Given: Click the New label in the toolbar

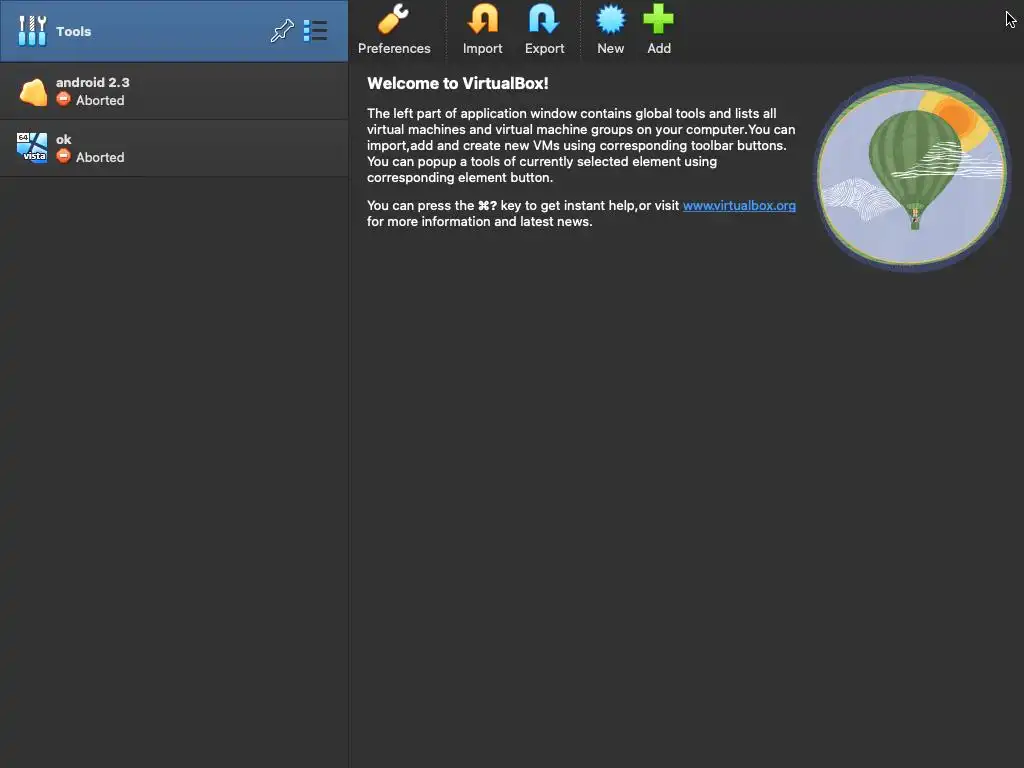Looking at the screenshot, I should click(611, 48).
